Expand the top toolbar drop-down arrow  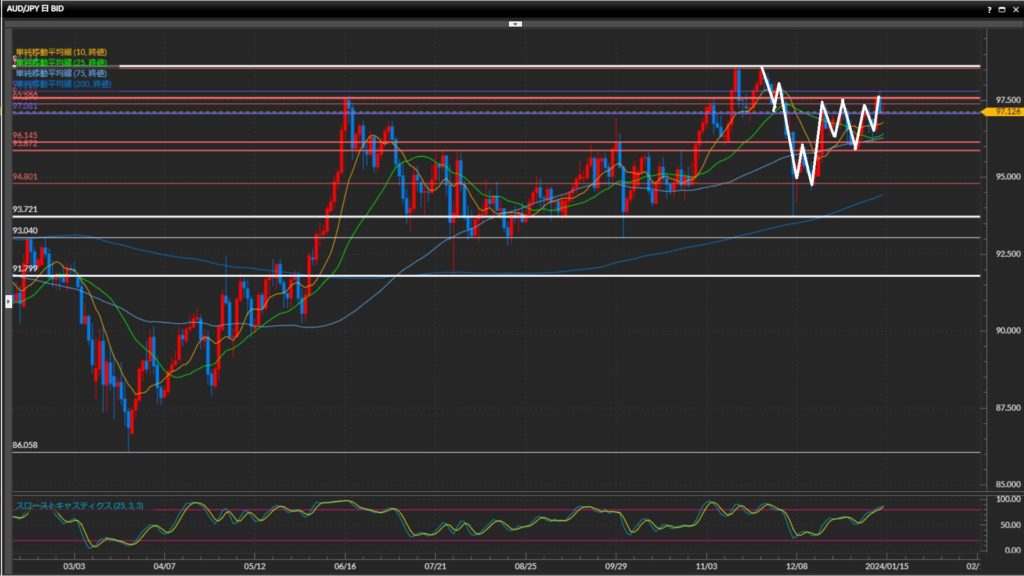click(x=512, y=22)
